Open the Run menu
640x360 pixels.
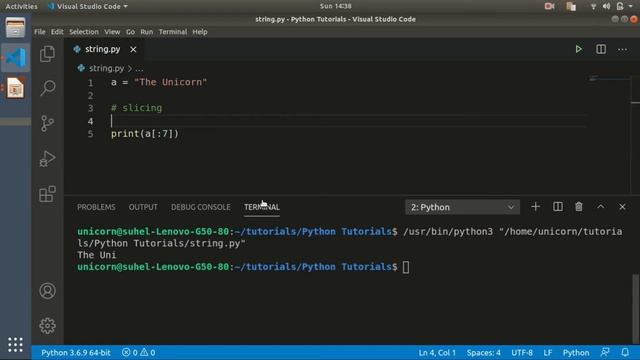[147, 32]
